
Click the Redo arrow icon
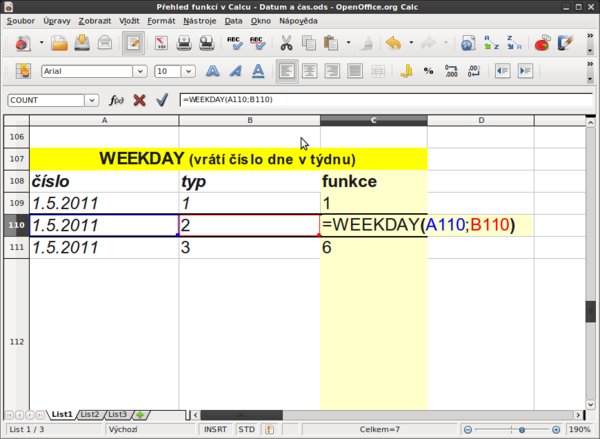pos(428,43)
